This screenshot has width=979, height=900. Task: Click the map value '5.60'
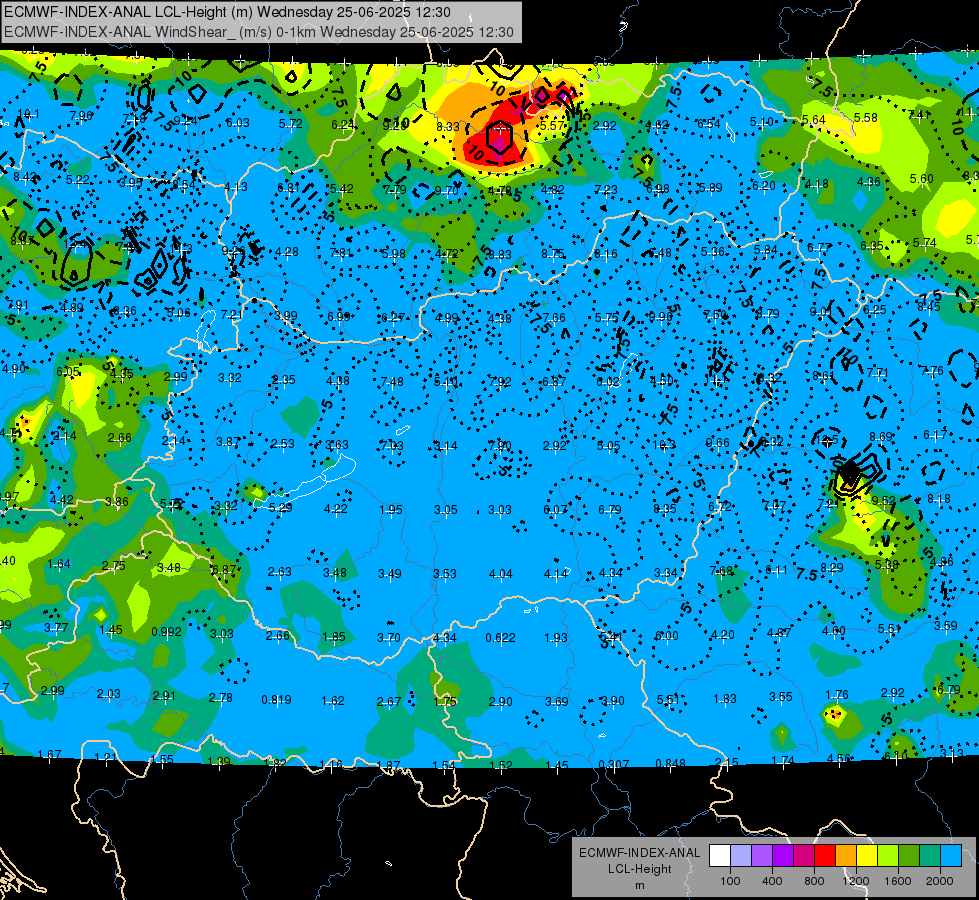922,179
